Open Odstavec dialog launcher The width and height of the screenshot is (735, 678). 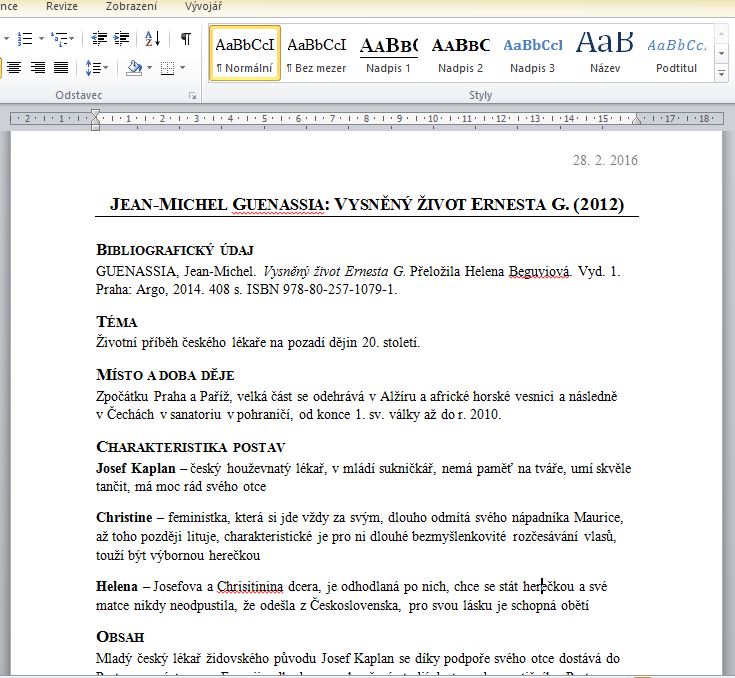click(x=192, y=96)
